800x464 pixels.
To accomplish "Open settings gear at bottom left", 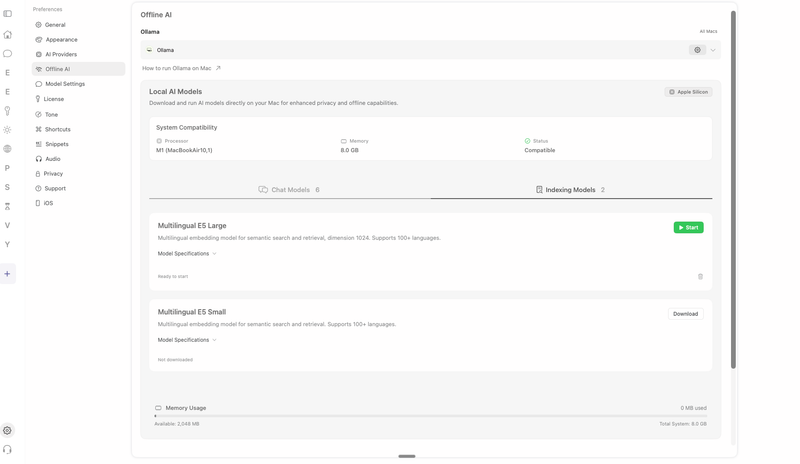I will [x=7, y=430].
